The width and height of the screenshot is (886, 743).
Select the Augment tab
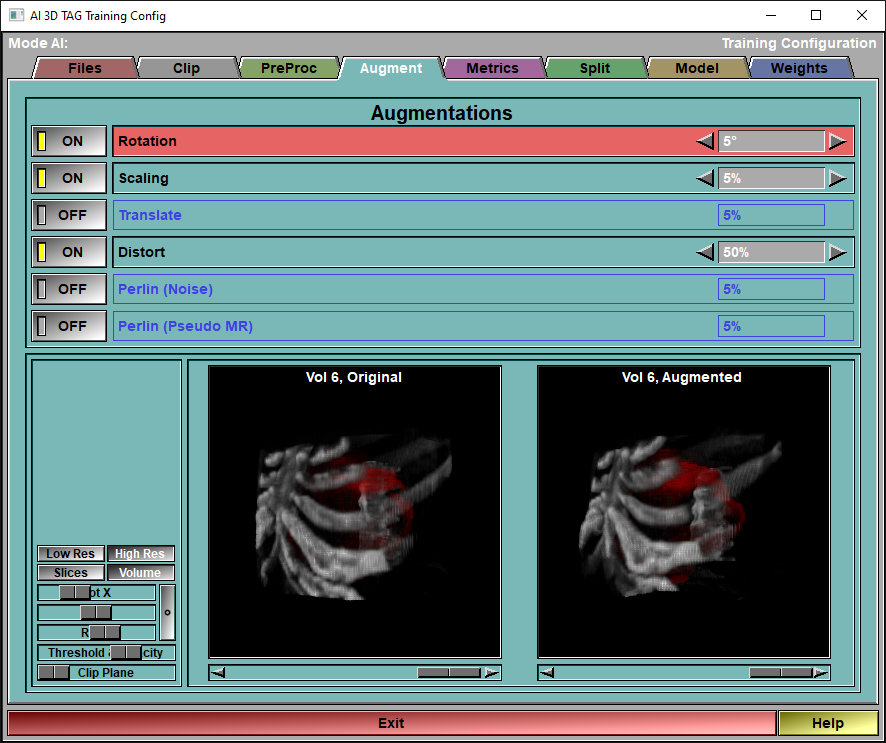[391, 68]
